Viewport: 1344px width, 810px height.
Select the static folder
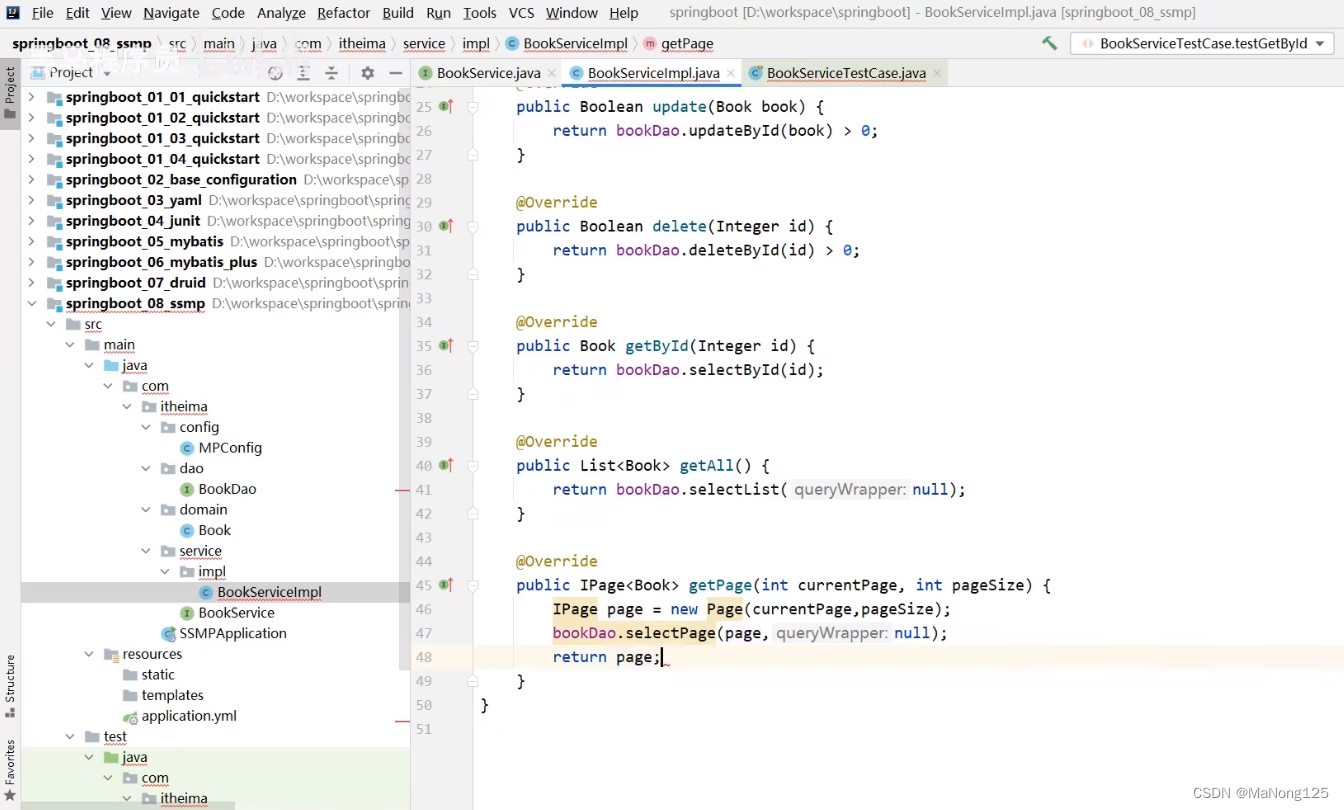pyautogui.click(x=148, y=675)
